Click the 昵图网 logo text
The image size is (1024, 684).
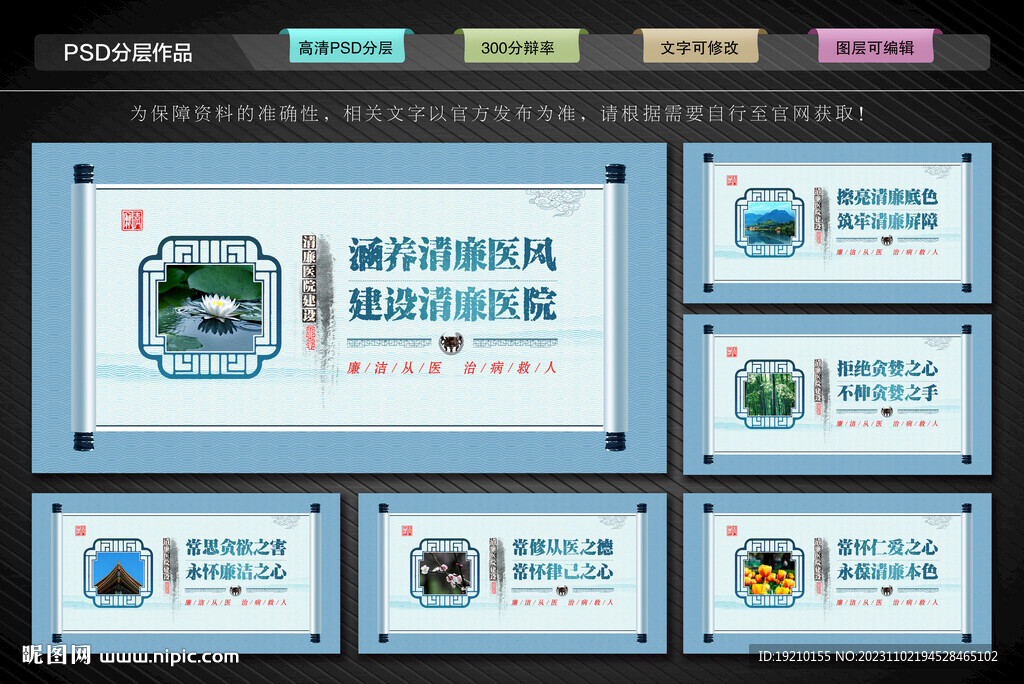[x=57, y=655]
